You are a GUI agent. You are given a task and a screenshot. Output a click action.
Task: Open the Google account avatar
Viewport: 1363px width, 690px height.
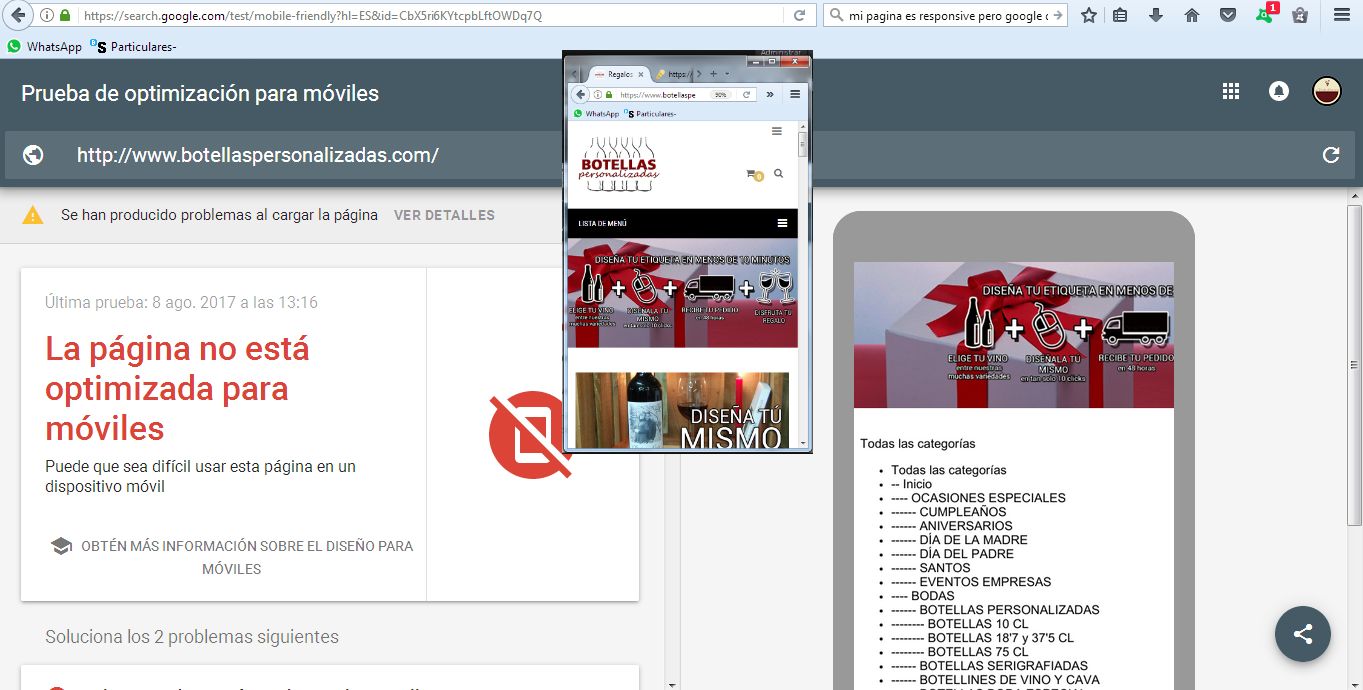(1327, 92)
